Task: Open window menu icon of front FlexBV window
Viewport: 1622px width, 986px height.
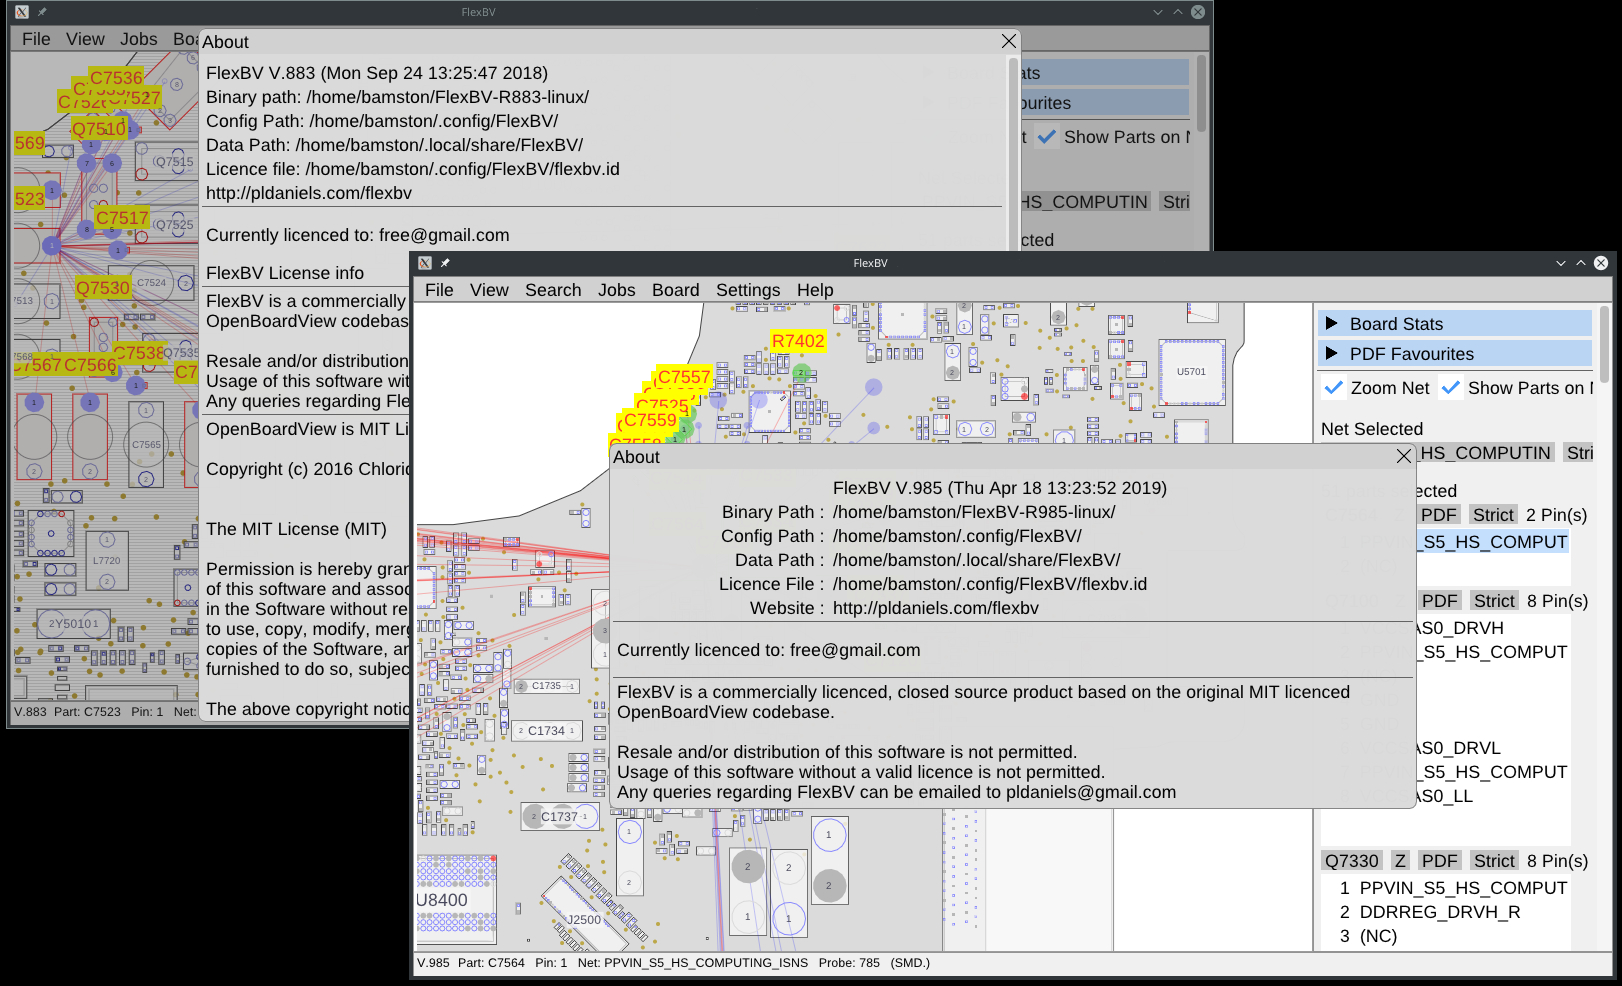Action: tap(425, 263)
